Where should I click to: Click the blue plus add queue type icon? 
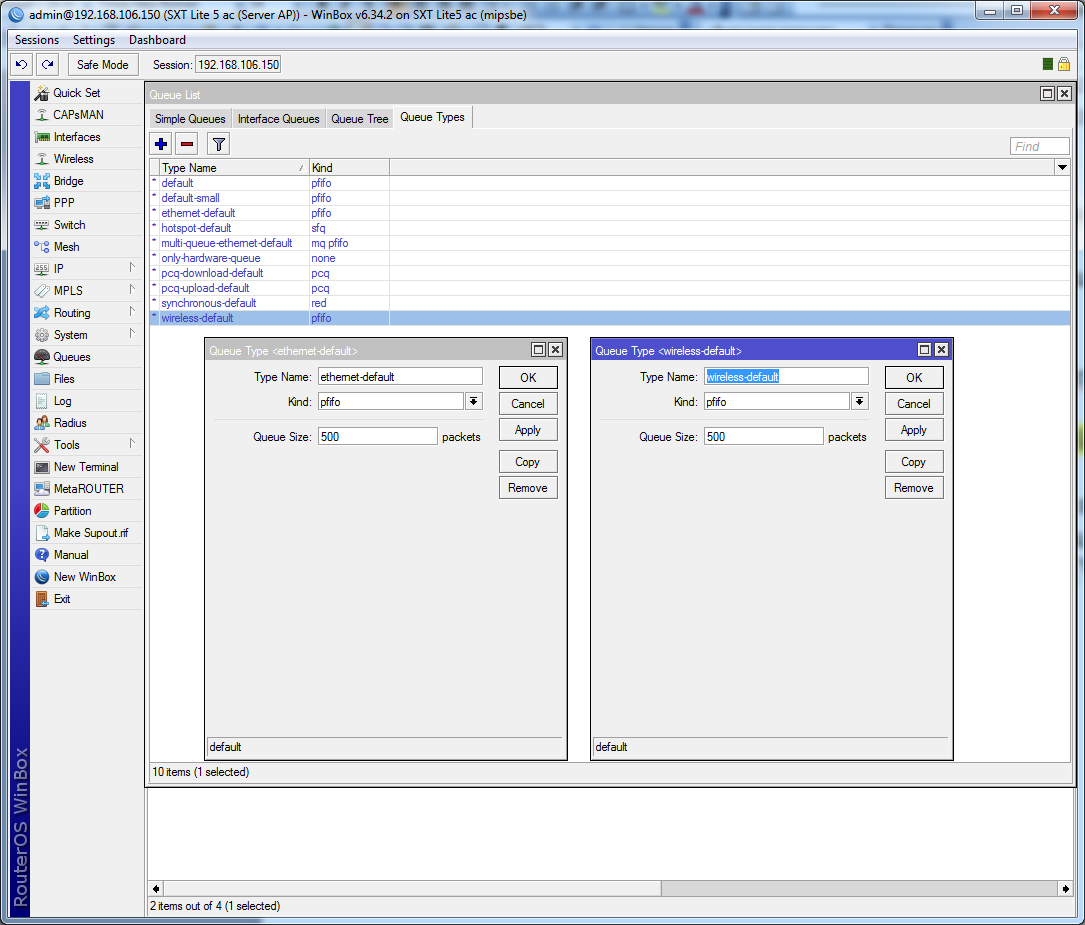coord(161,144)
